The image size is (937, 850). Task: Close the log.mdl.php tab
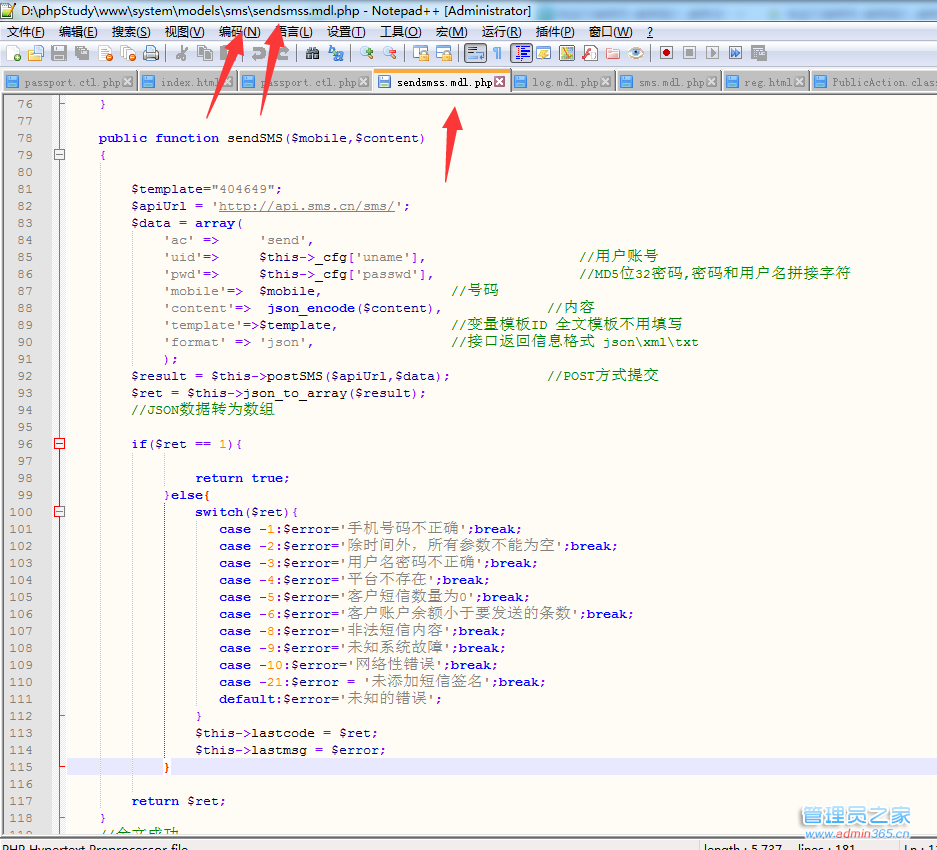tap(605, 82)
